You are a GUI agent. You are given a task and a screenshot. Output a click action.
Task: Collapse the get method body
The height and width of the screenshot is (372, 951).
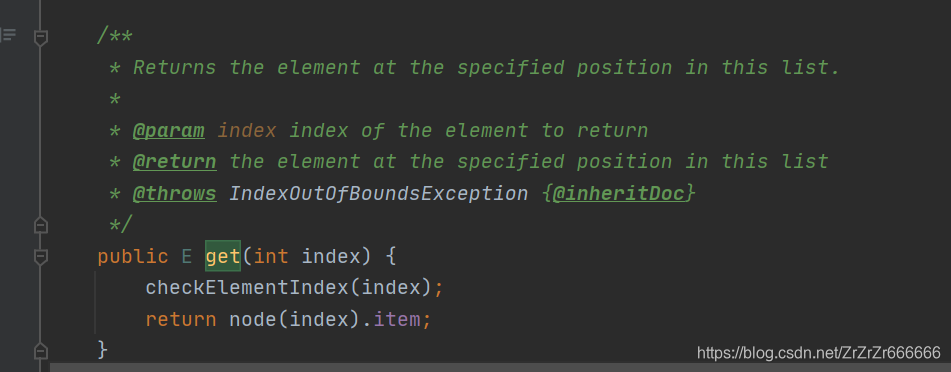(x=41, y=257)
